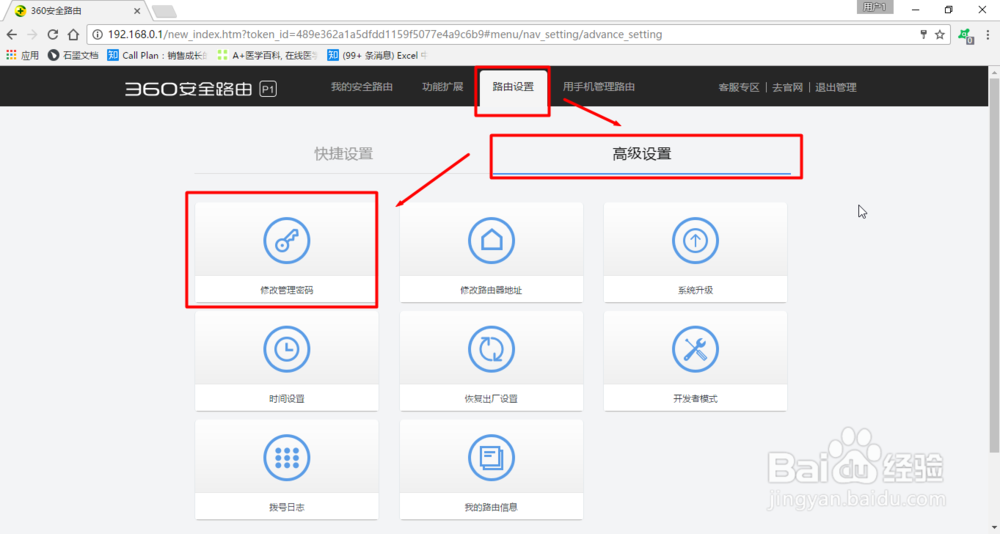Close the 360安全路由 browser tab
This screenshot has height=534, width=1000.
pos(136,11)
